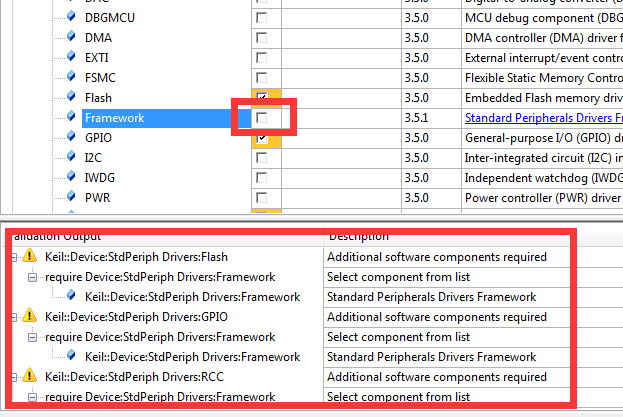The image size is (623, 417).
Task: Select the IWDG tree row
Action: [x=100, y=178]
